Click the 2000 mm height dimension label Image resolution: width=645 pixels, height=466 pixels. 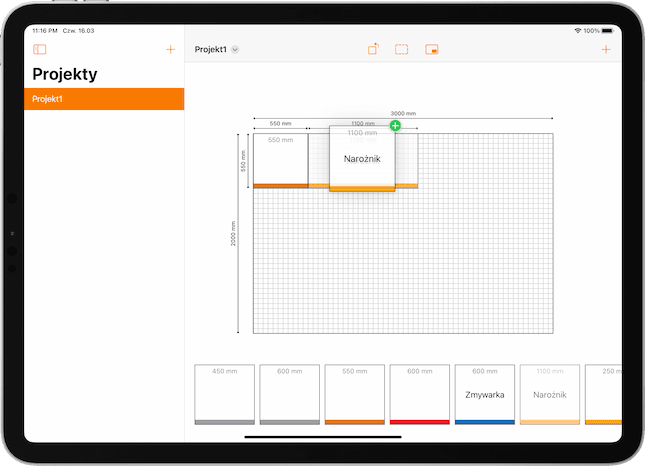coord(233,234)
